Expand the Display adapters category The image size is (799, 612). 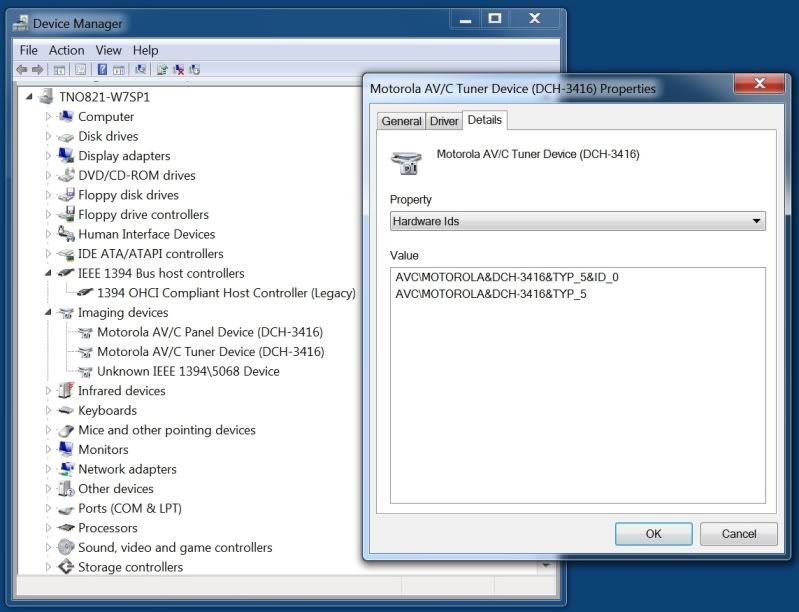coord(48,156)
